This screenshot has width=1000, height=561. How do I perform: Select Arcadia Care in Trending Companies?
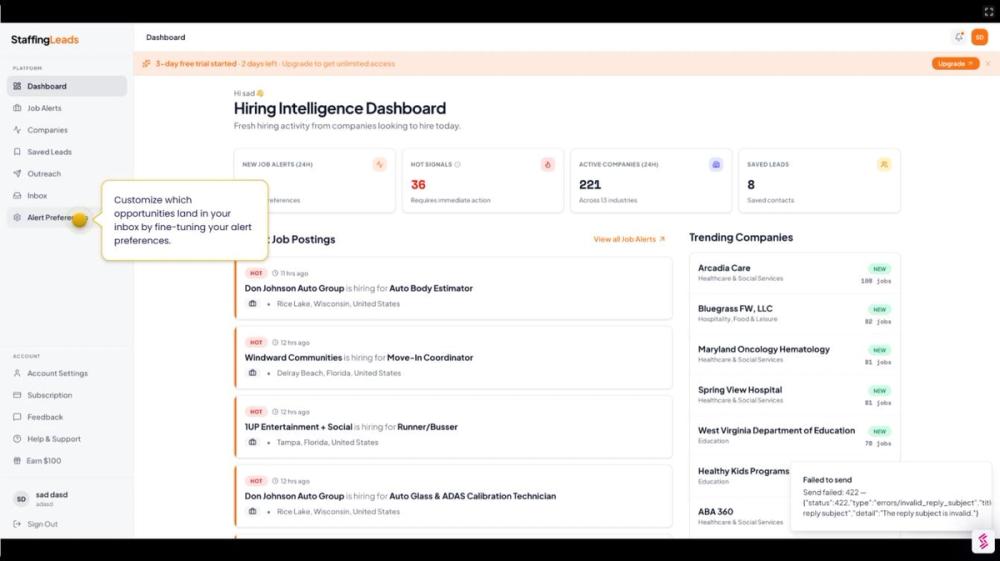pos(795,273)
